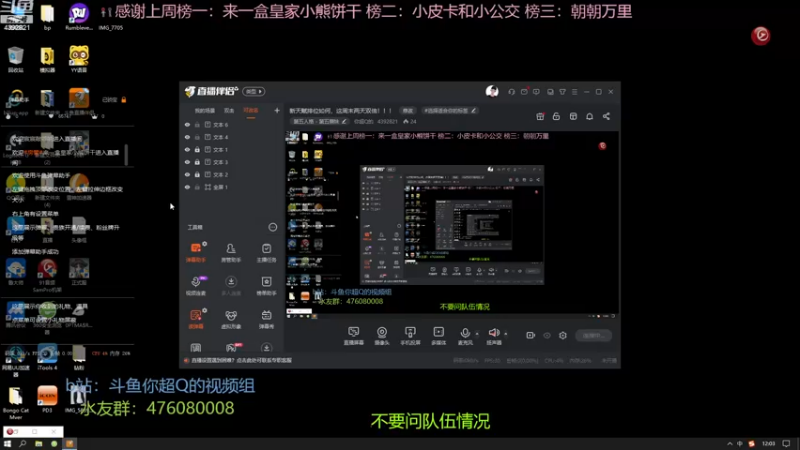Open the 多人连麦 download tool
Viewport: 800px width, 450px height.
tap(231, 286)
